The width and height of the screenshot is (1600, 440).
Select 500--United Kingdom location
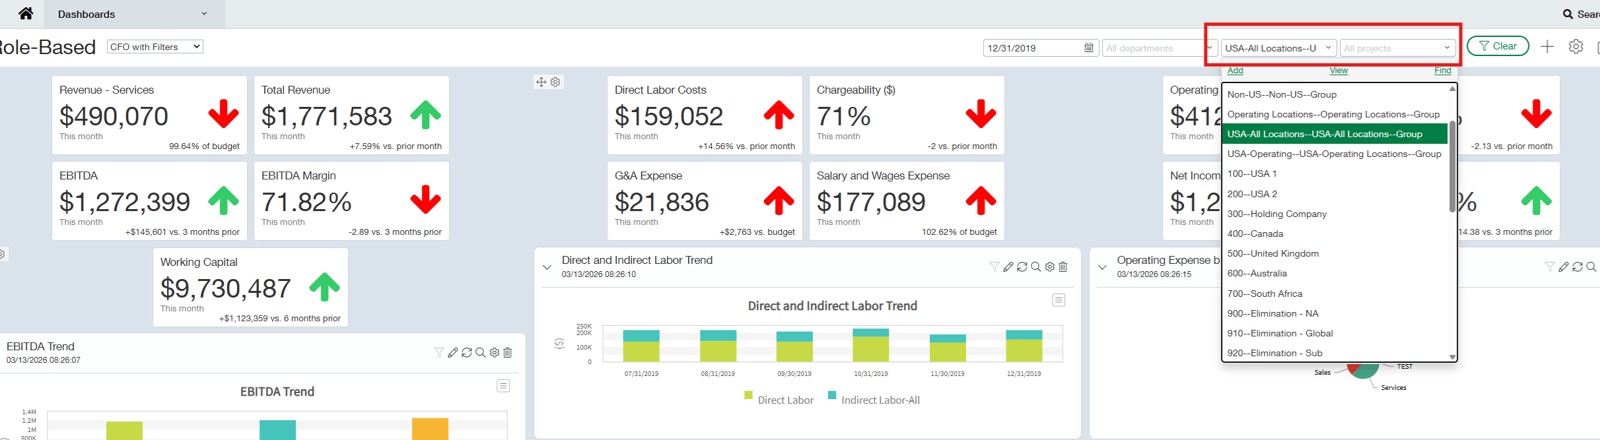click(1335, 254)
